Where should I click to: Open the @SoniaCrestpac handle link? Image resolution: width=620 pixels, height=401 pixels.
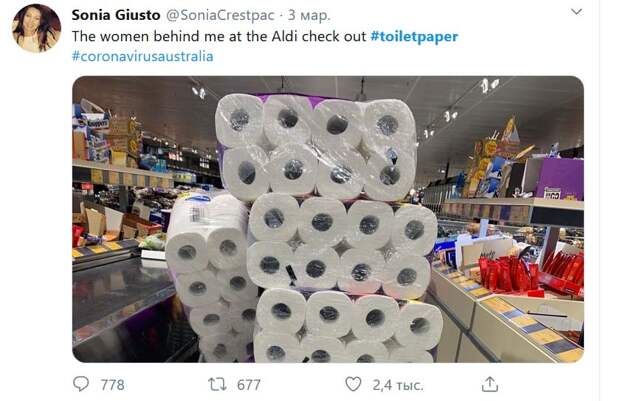pos(220,15)
